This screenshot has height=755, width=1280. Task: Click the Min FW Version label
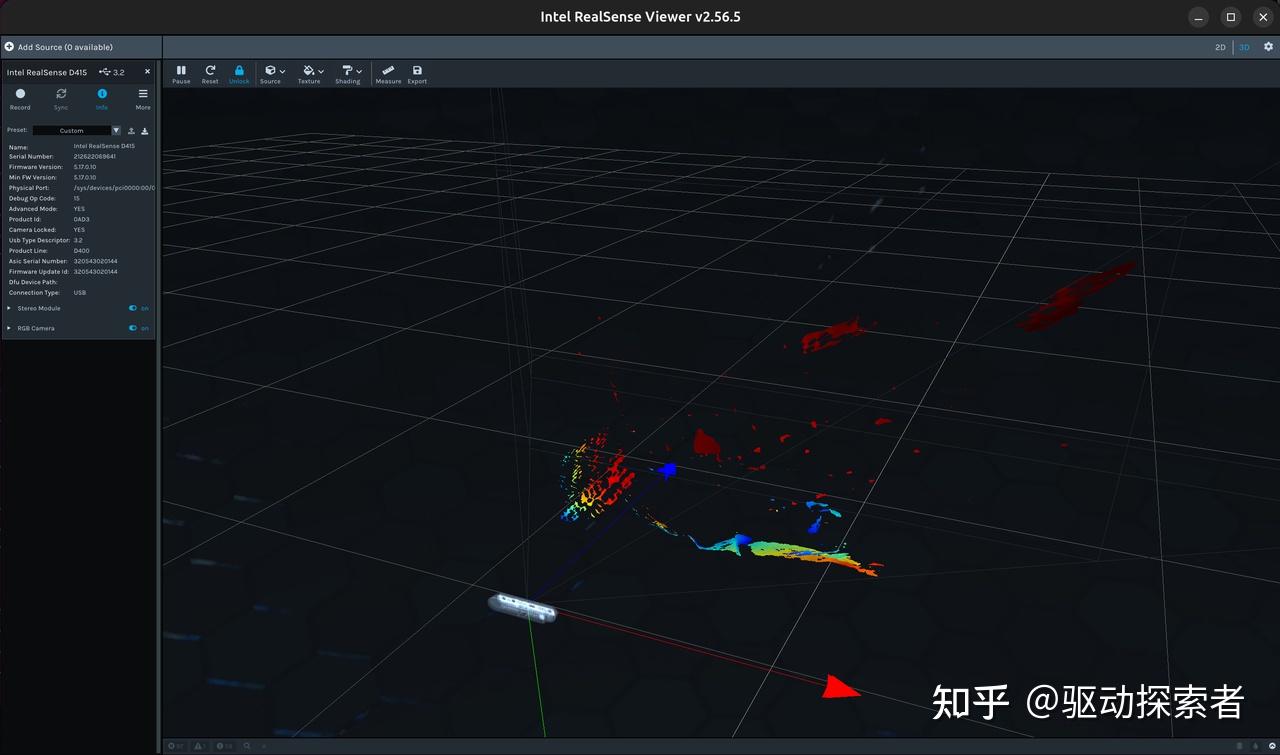33,177
